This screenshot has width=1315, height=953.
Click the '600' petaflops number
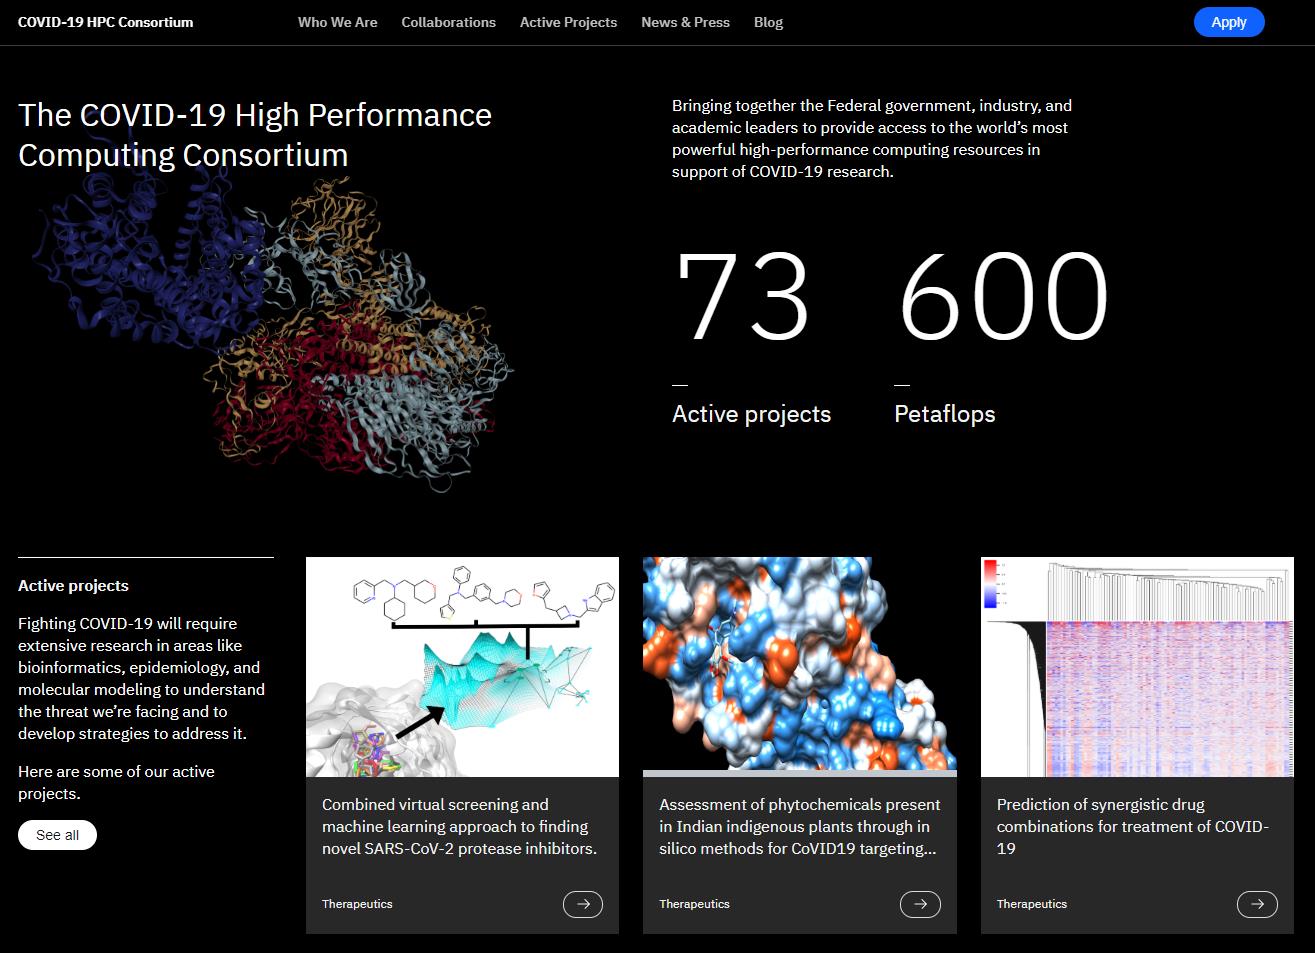(x=1004, y=297)
